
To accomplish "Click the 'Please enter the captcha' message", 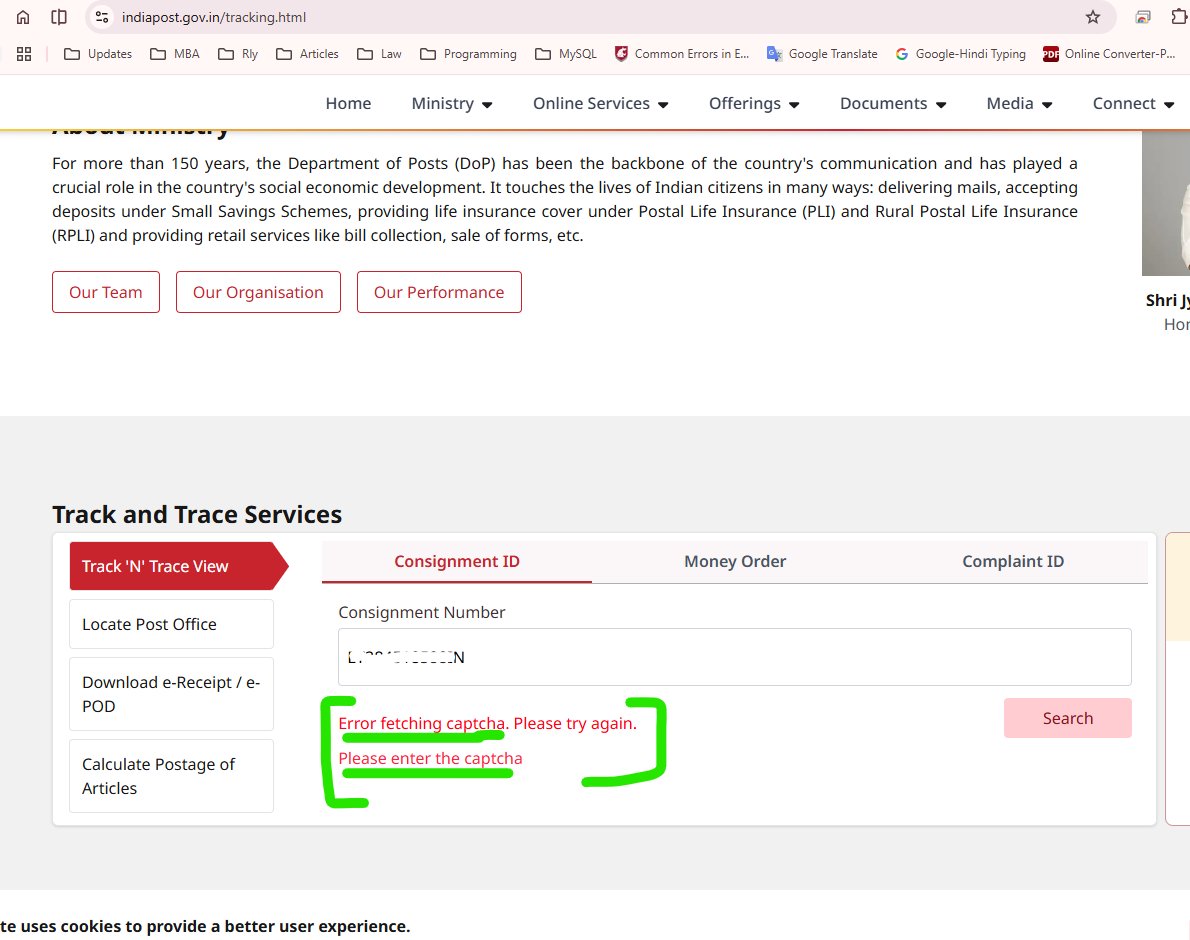I will click(x=430, y=758).
